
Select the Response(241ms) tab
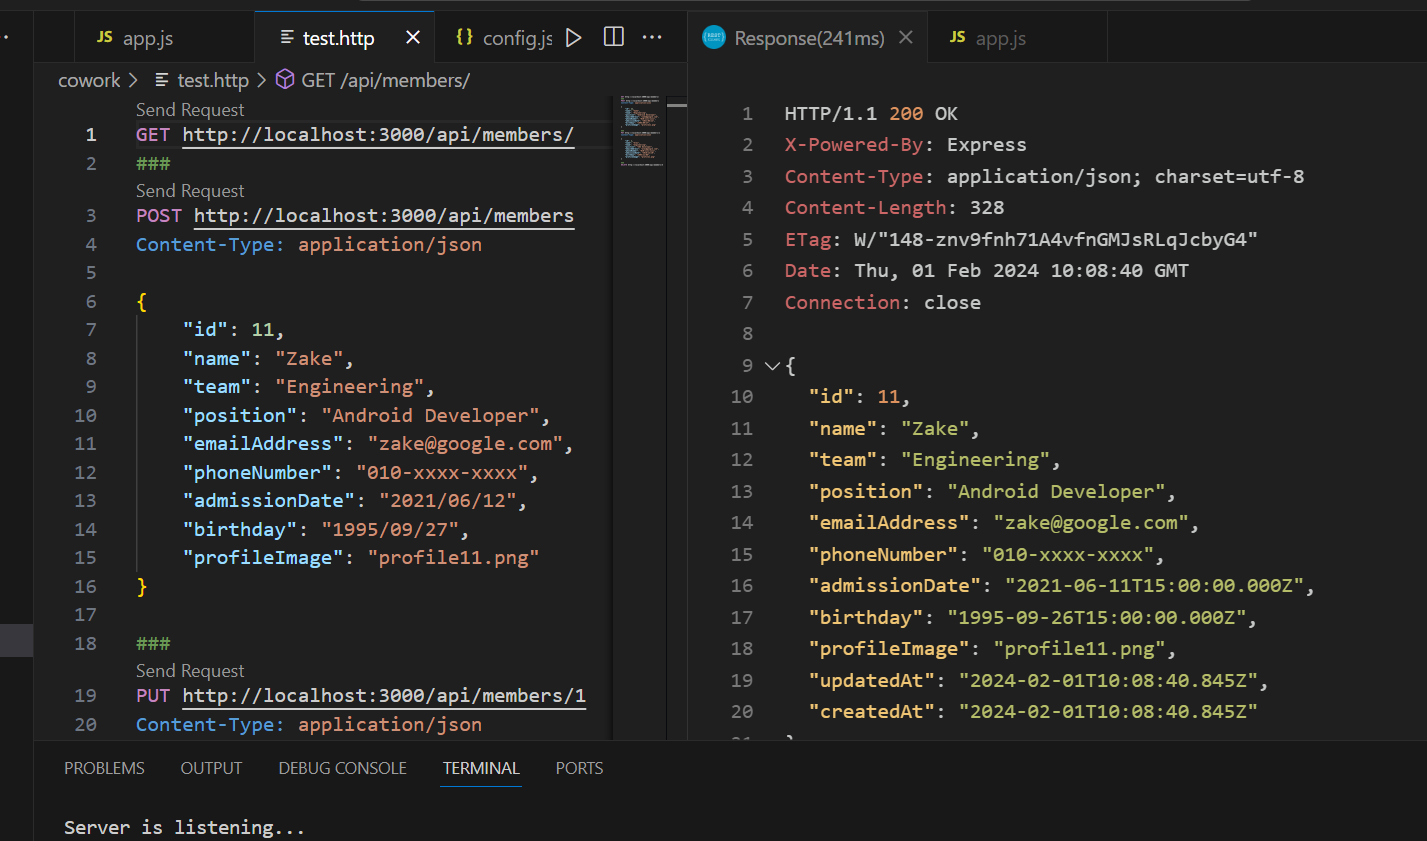coord(808,38)
